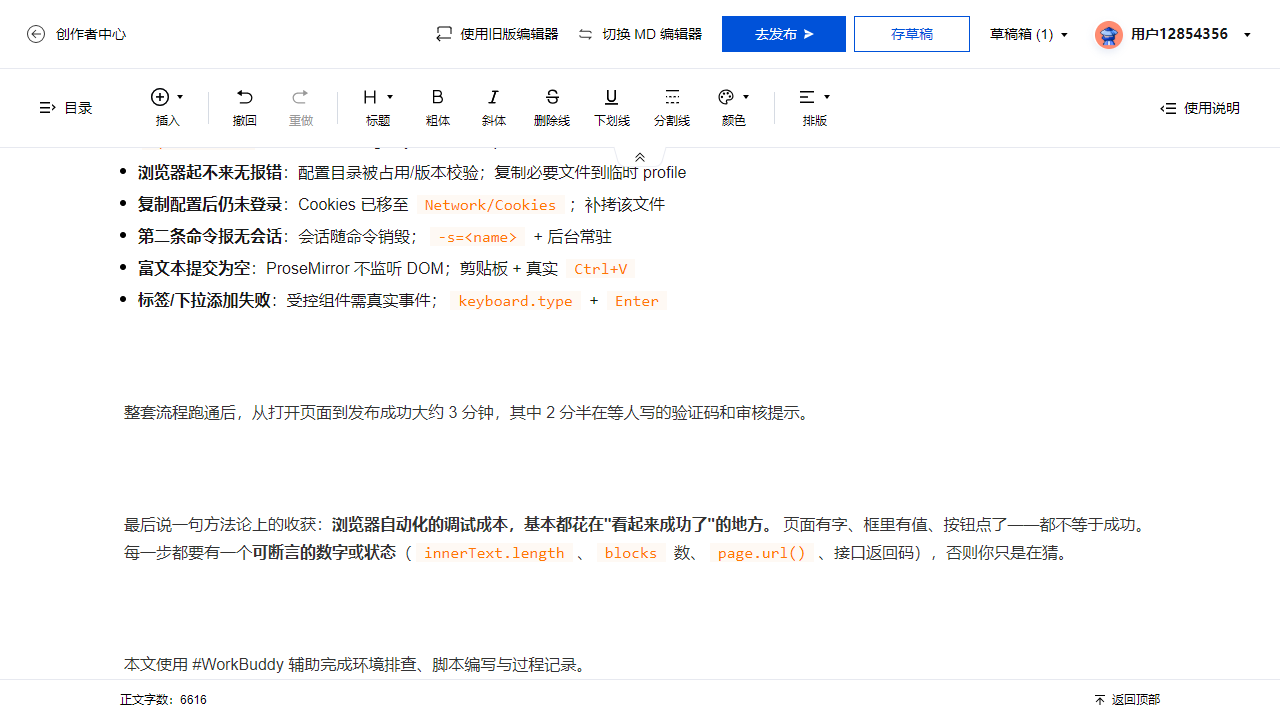The height and width of the screenshot is (720, 1280).
Task: Click the paragraph mentioning #WorkBuddy
Action: (356, 665)
